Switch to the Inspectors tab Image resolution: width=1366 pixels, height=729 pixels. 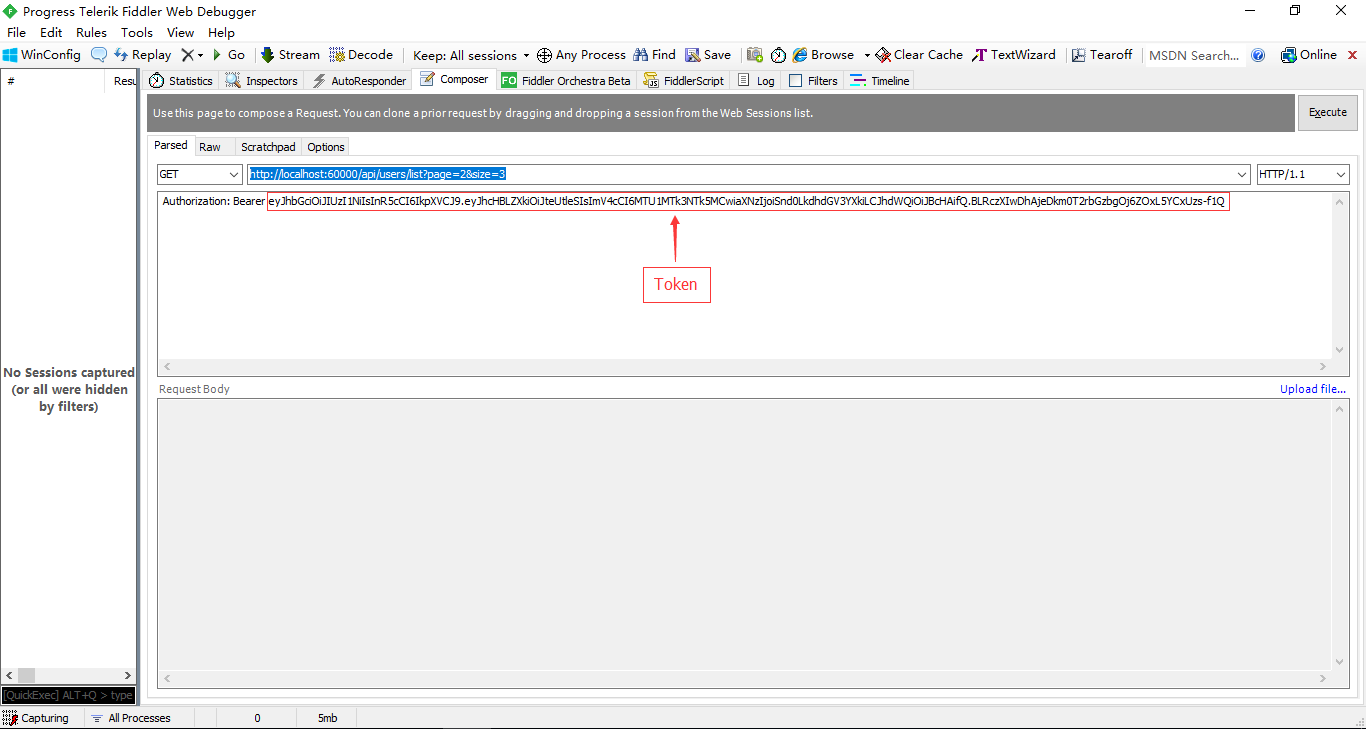[x=262, y=81]
